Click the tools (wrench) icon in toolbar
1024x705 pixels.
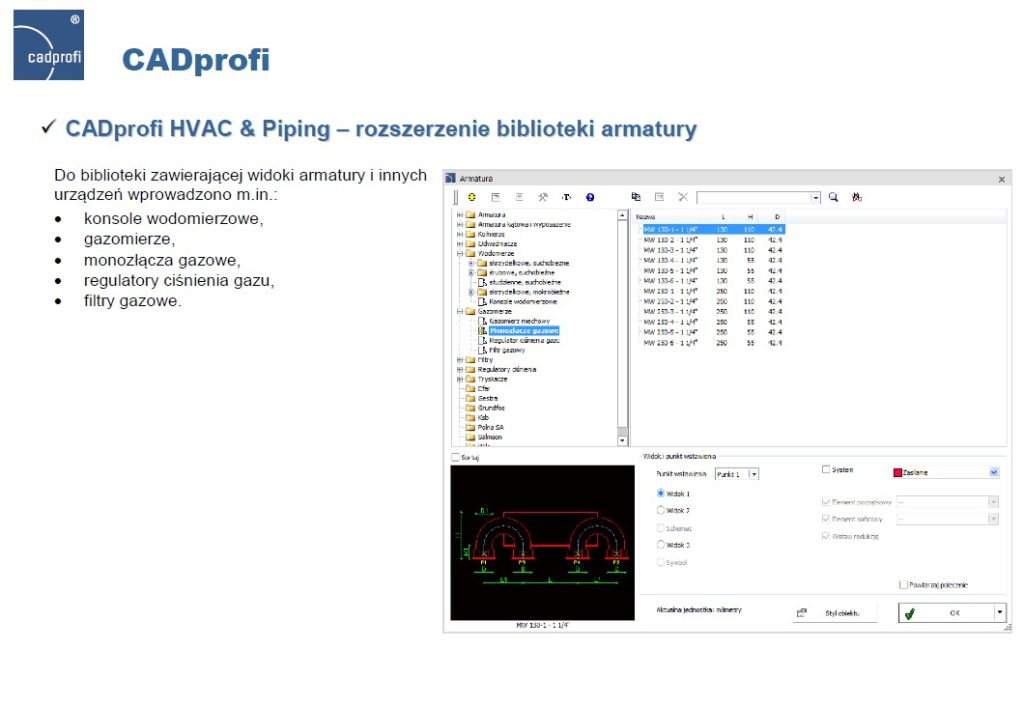tap(544, 197)
